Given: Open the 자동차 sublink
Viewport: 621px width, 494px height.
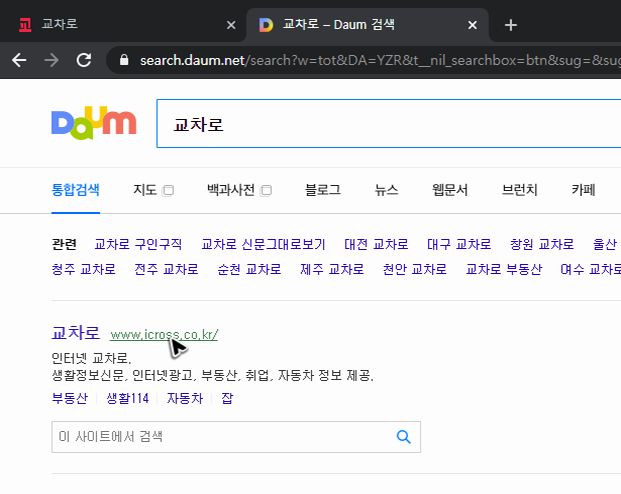Looking at the screenshot, I should click(185, 398).
